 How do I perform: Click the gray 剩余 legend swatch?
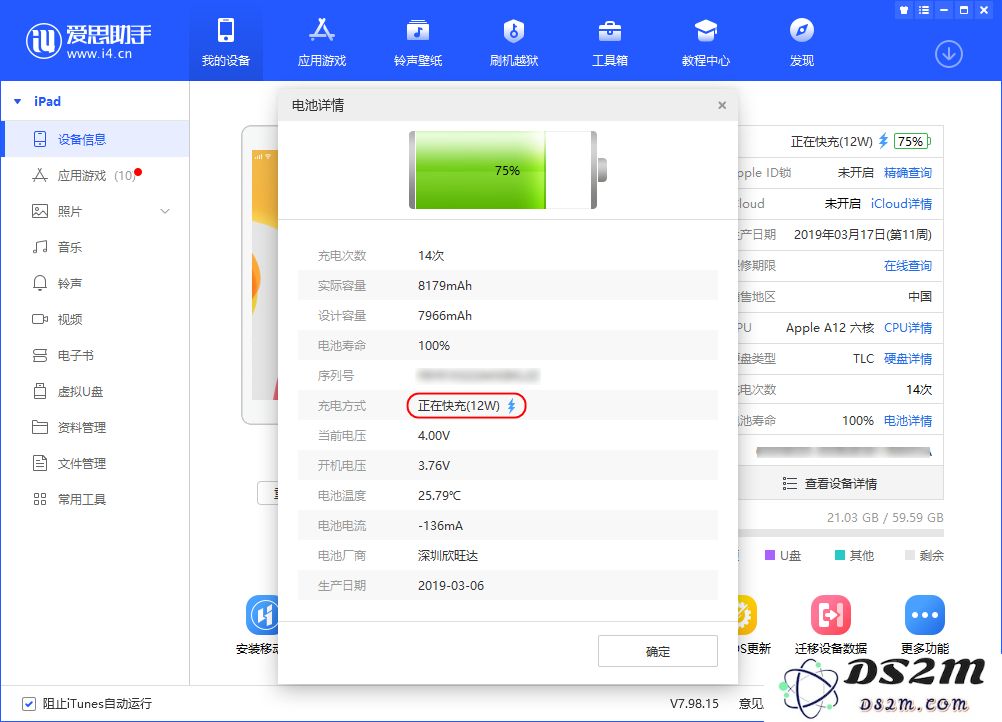[x=910, y=555]
